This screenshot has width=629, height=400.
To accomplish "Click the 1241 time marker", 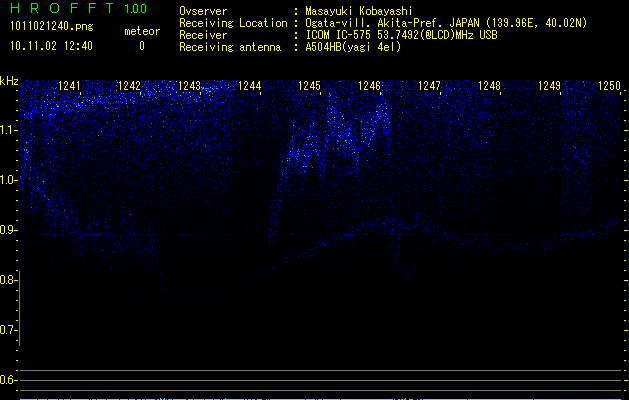I will tap(69, 86).
